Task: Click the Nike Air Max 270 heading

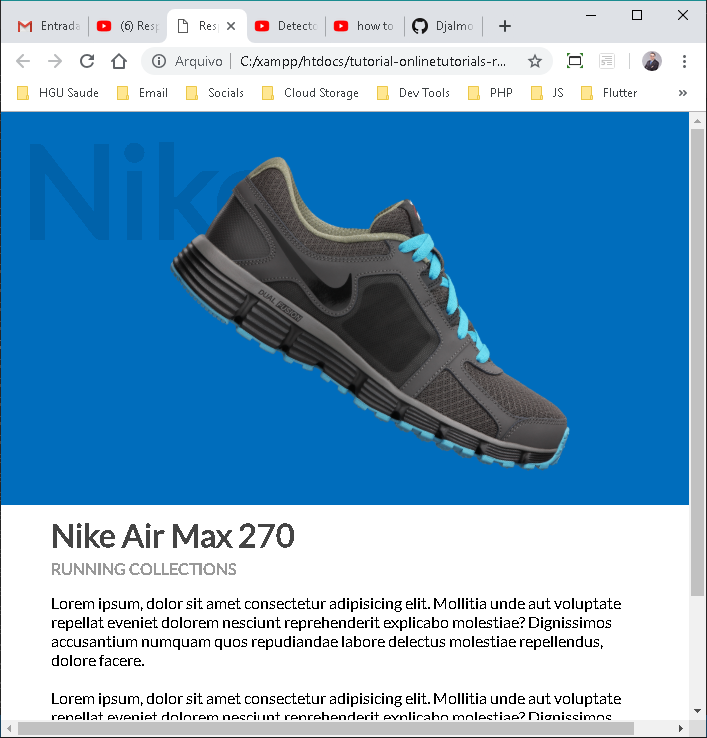Action: (173, 536)
